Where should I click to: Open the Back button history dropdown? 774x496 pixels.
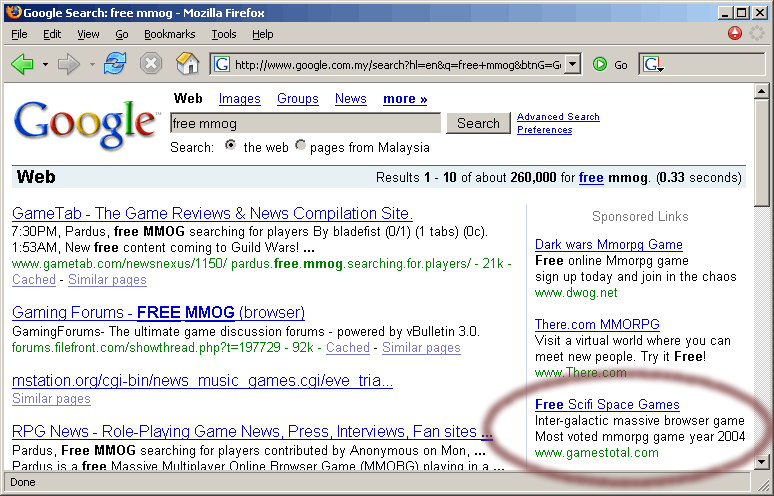click(x=45, y=64)
